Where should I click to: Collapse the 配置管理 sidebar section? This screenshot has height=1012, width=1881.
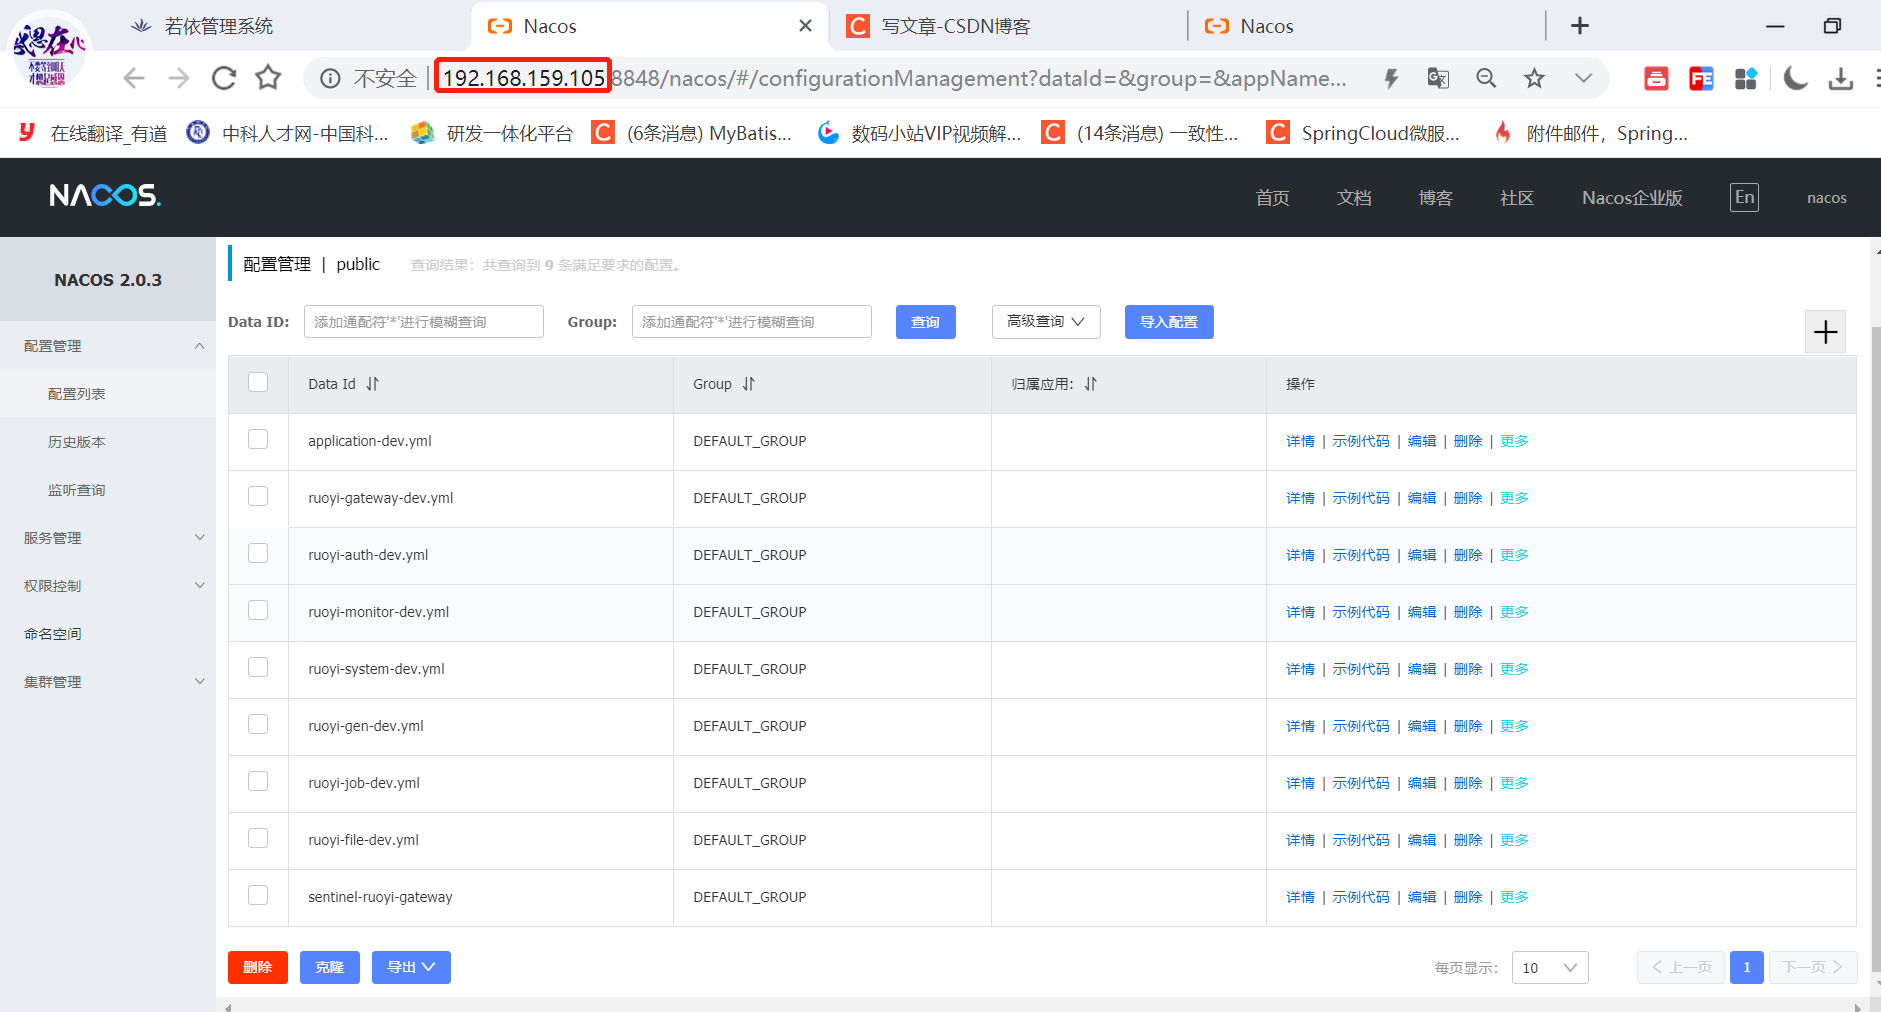click(x=108, y=346)
